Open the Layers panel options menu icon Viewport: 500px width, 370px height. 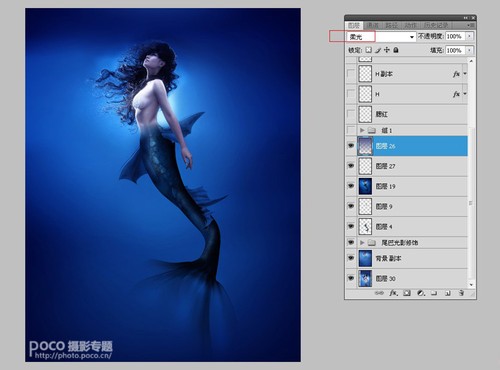click(470, 25)
